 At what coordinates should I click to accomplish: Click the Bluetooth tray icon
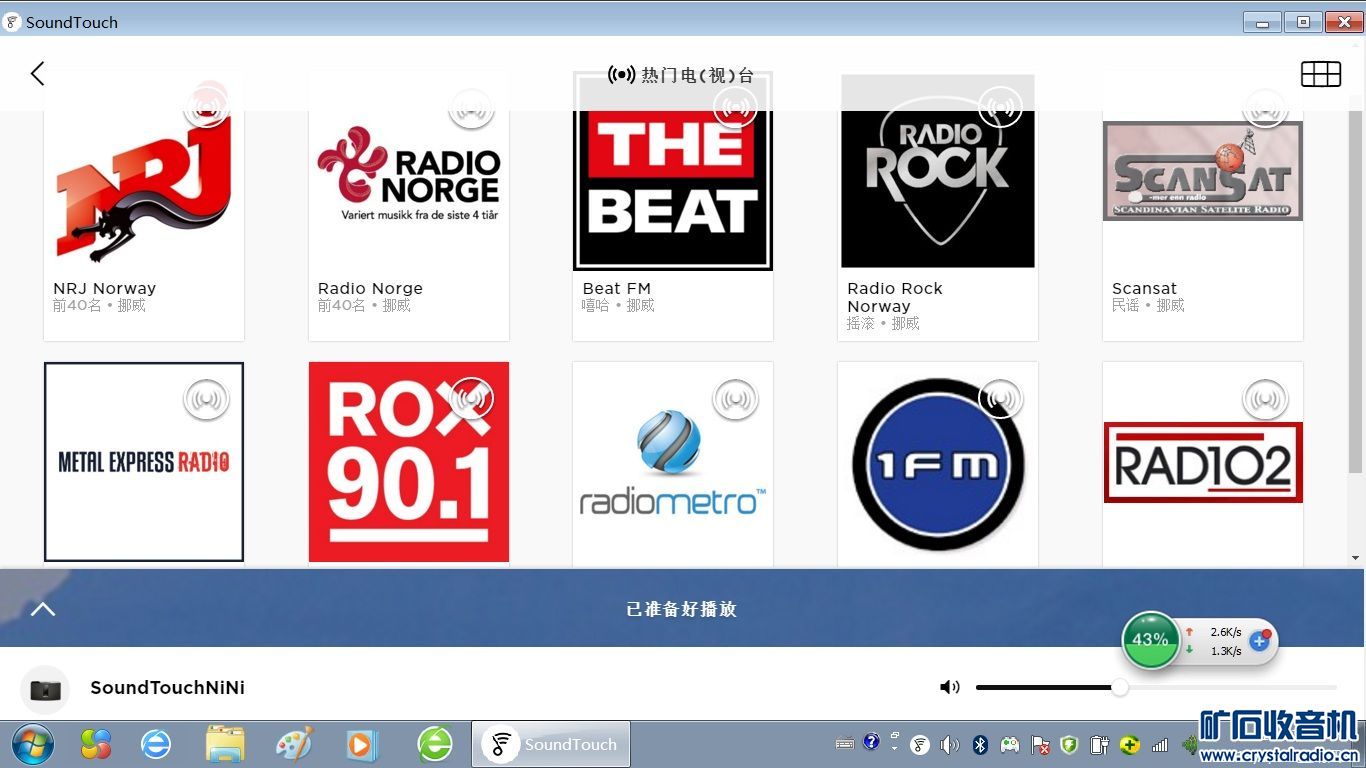(x=981, y=744)
